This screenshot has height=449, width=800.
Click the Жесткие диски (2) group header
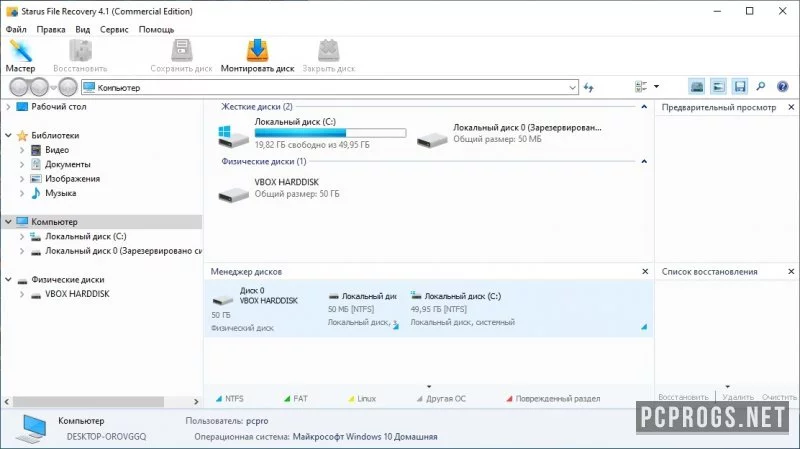(257, 107)
